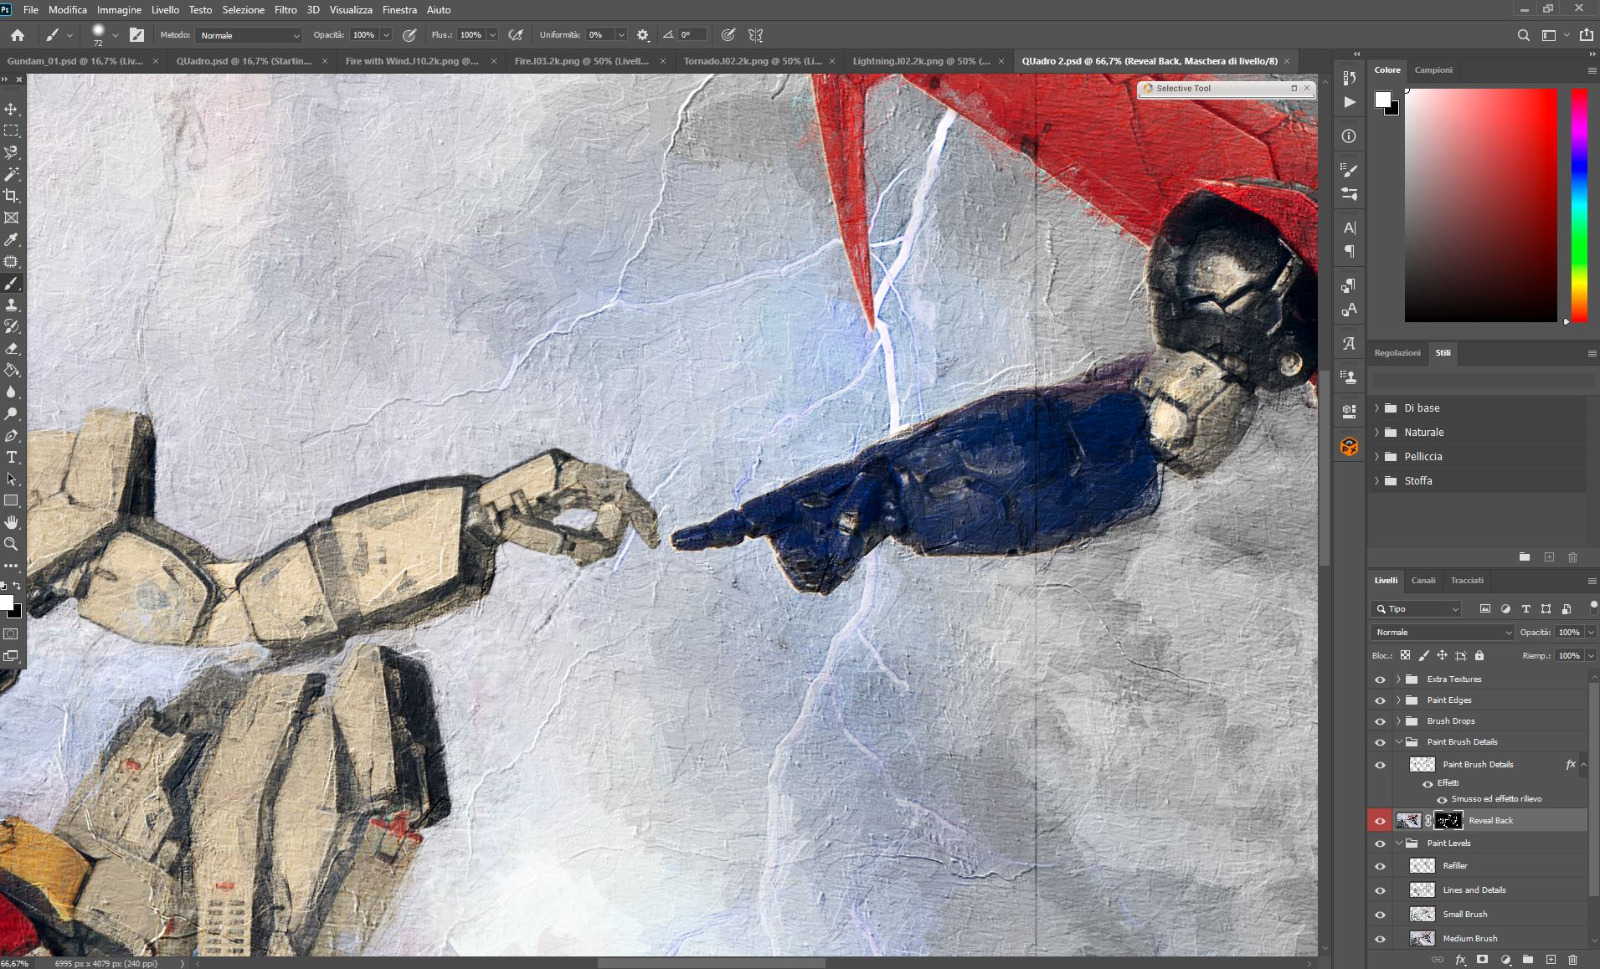This screenshot has height=969, width=1600.
Task: Select the Clone Stamp tool
Action: point(11,305)
